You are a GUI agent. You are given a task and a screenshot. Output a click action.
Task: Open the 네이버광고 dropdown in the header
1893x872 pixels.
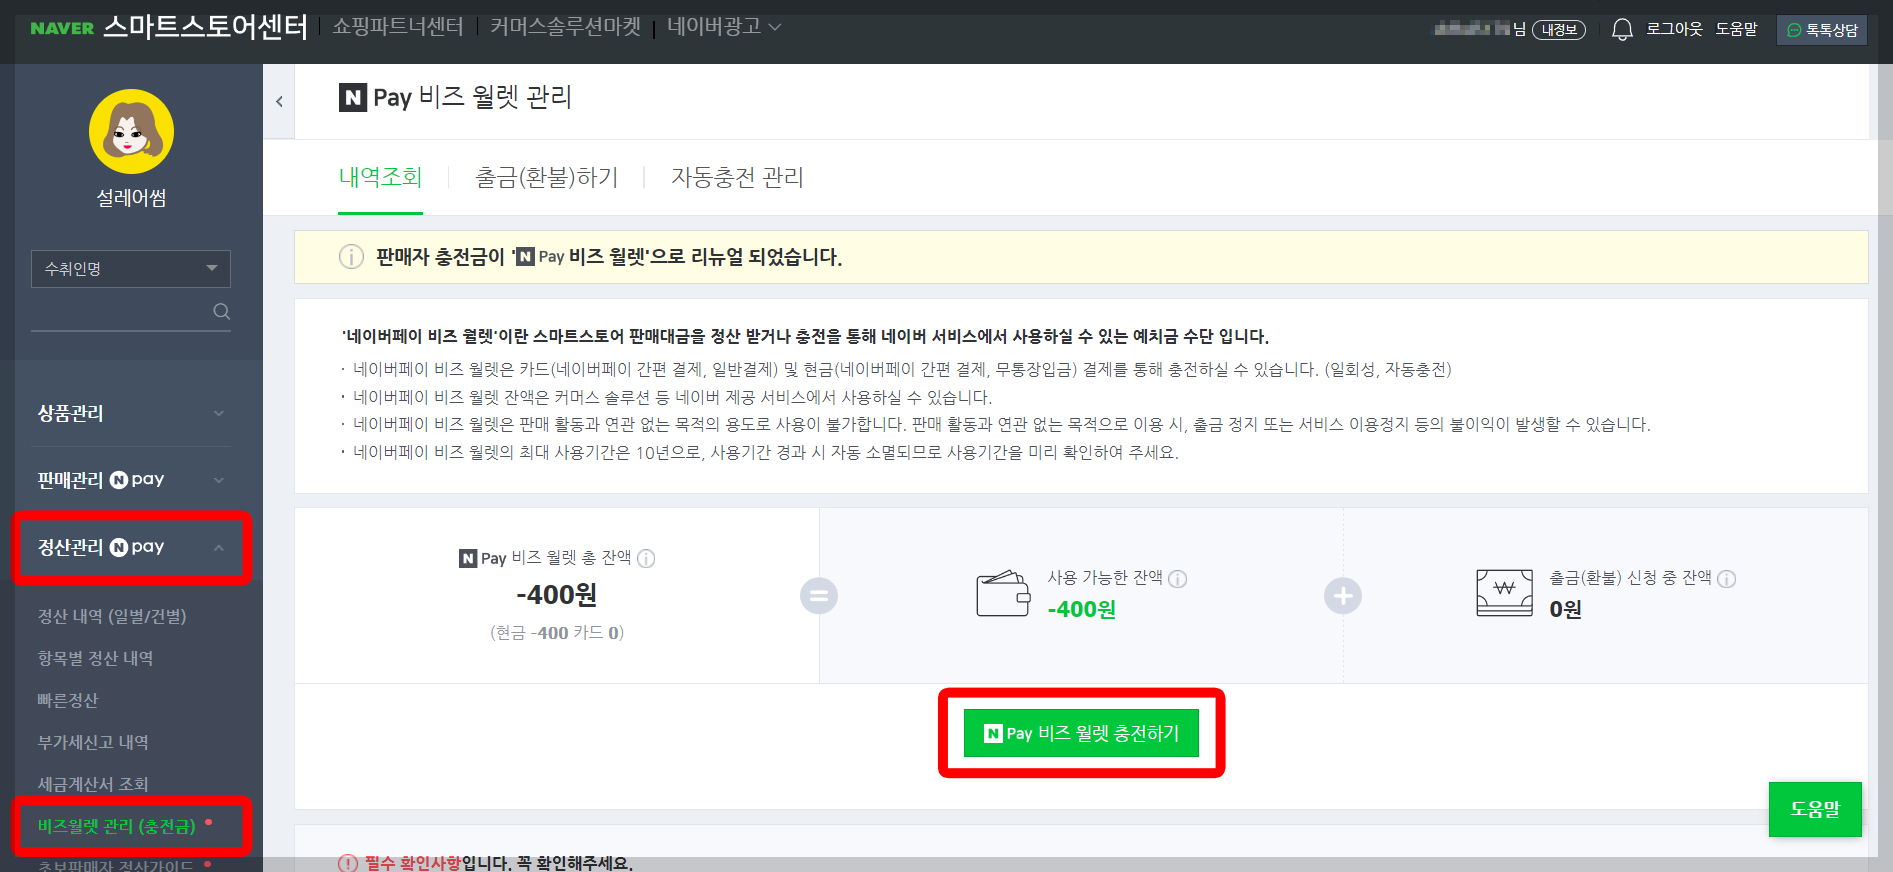724,27
